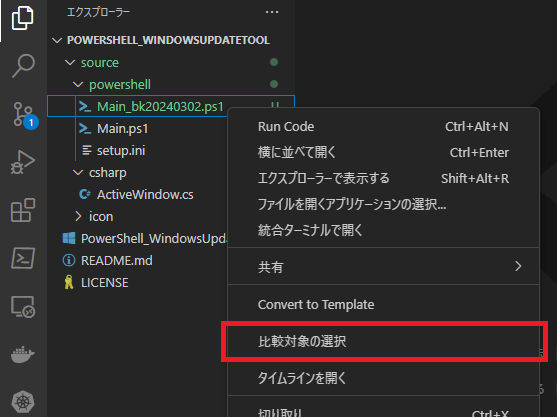Click the エクスプローラー panel title
Image resolution: width=557 pixels, height=417 pixels.
(98, 12)
